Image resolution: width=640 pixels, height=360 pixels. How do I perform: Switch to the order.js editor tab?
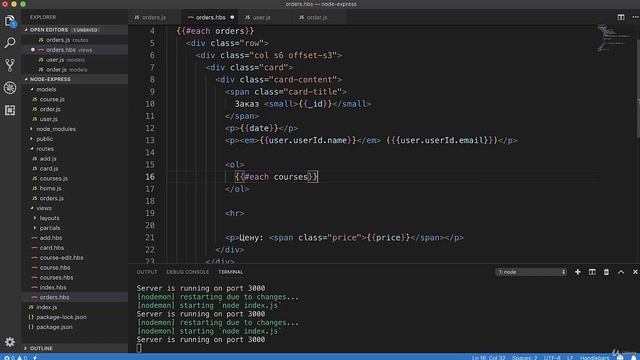[x=317, y=18]
